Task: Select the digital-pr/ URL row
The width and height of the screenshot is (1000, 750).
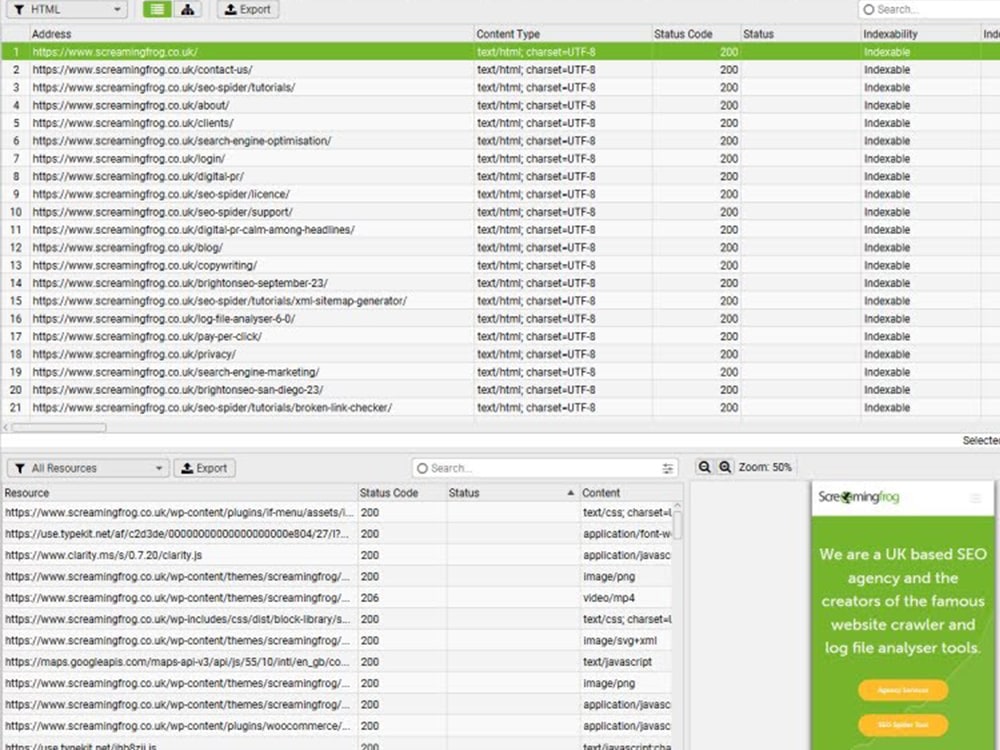Action: pyautogui.click(x=500, y=177)
